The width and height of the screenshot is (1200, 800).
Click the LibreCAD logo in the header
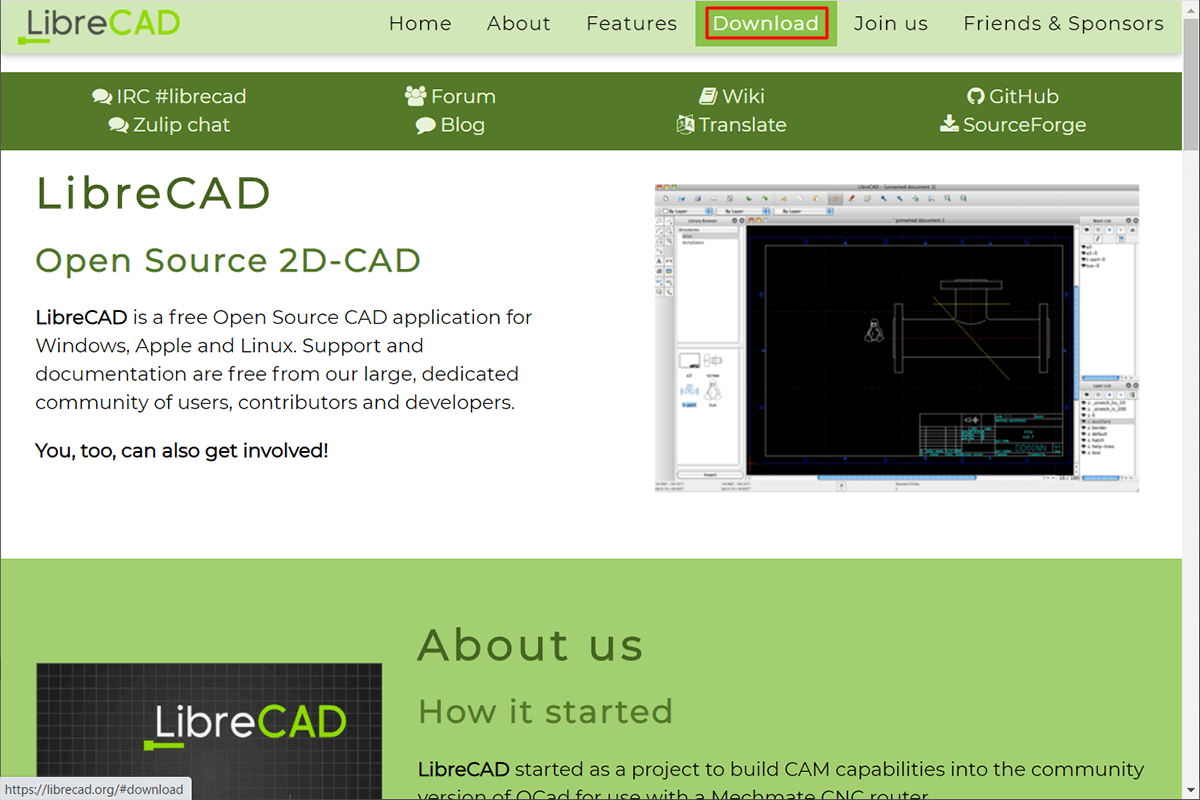point(99,24)
